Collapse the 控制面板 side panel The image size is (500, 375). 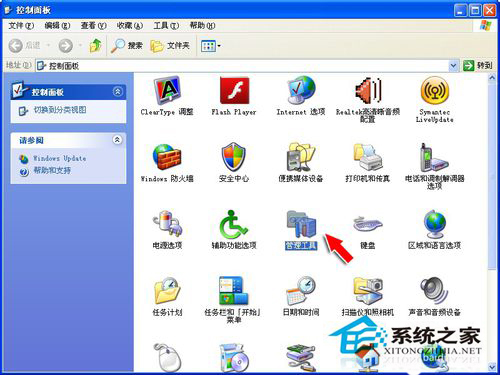117,91
